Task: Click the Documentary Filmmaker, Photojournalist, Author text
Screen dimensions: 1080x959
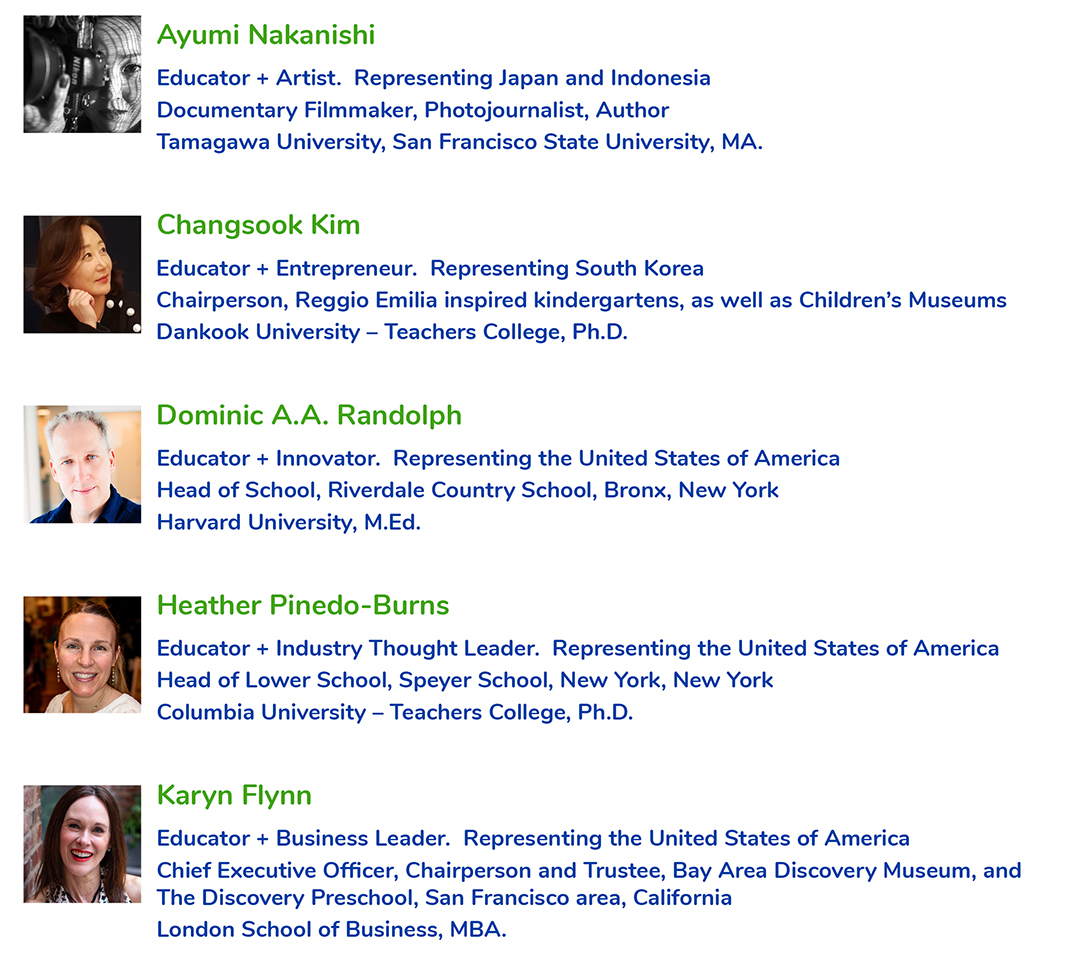Action: tap(413, 110)
